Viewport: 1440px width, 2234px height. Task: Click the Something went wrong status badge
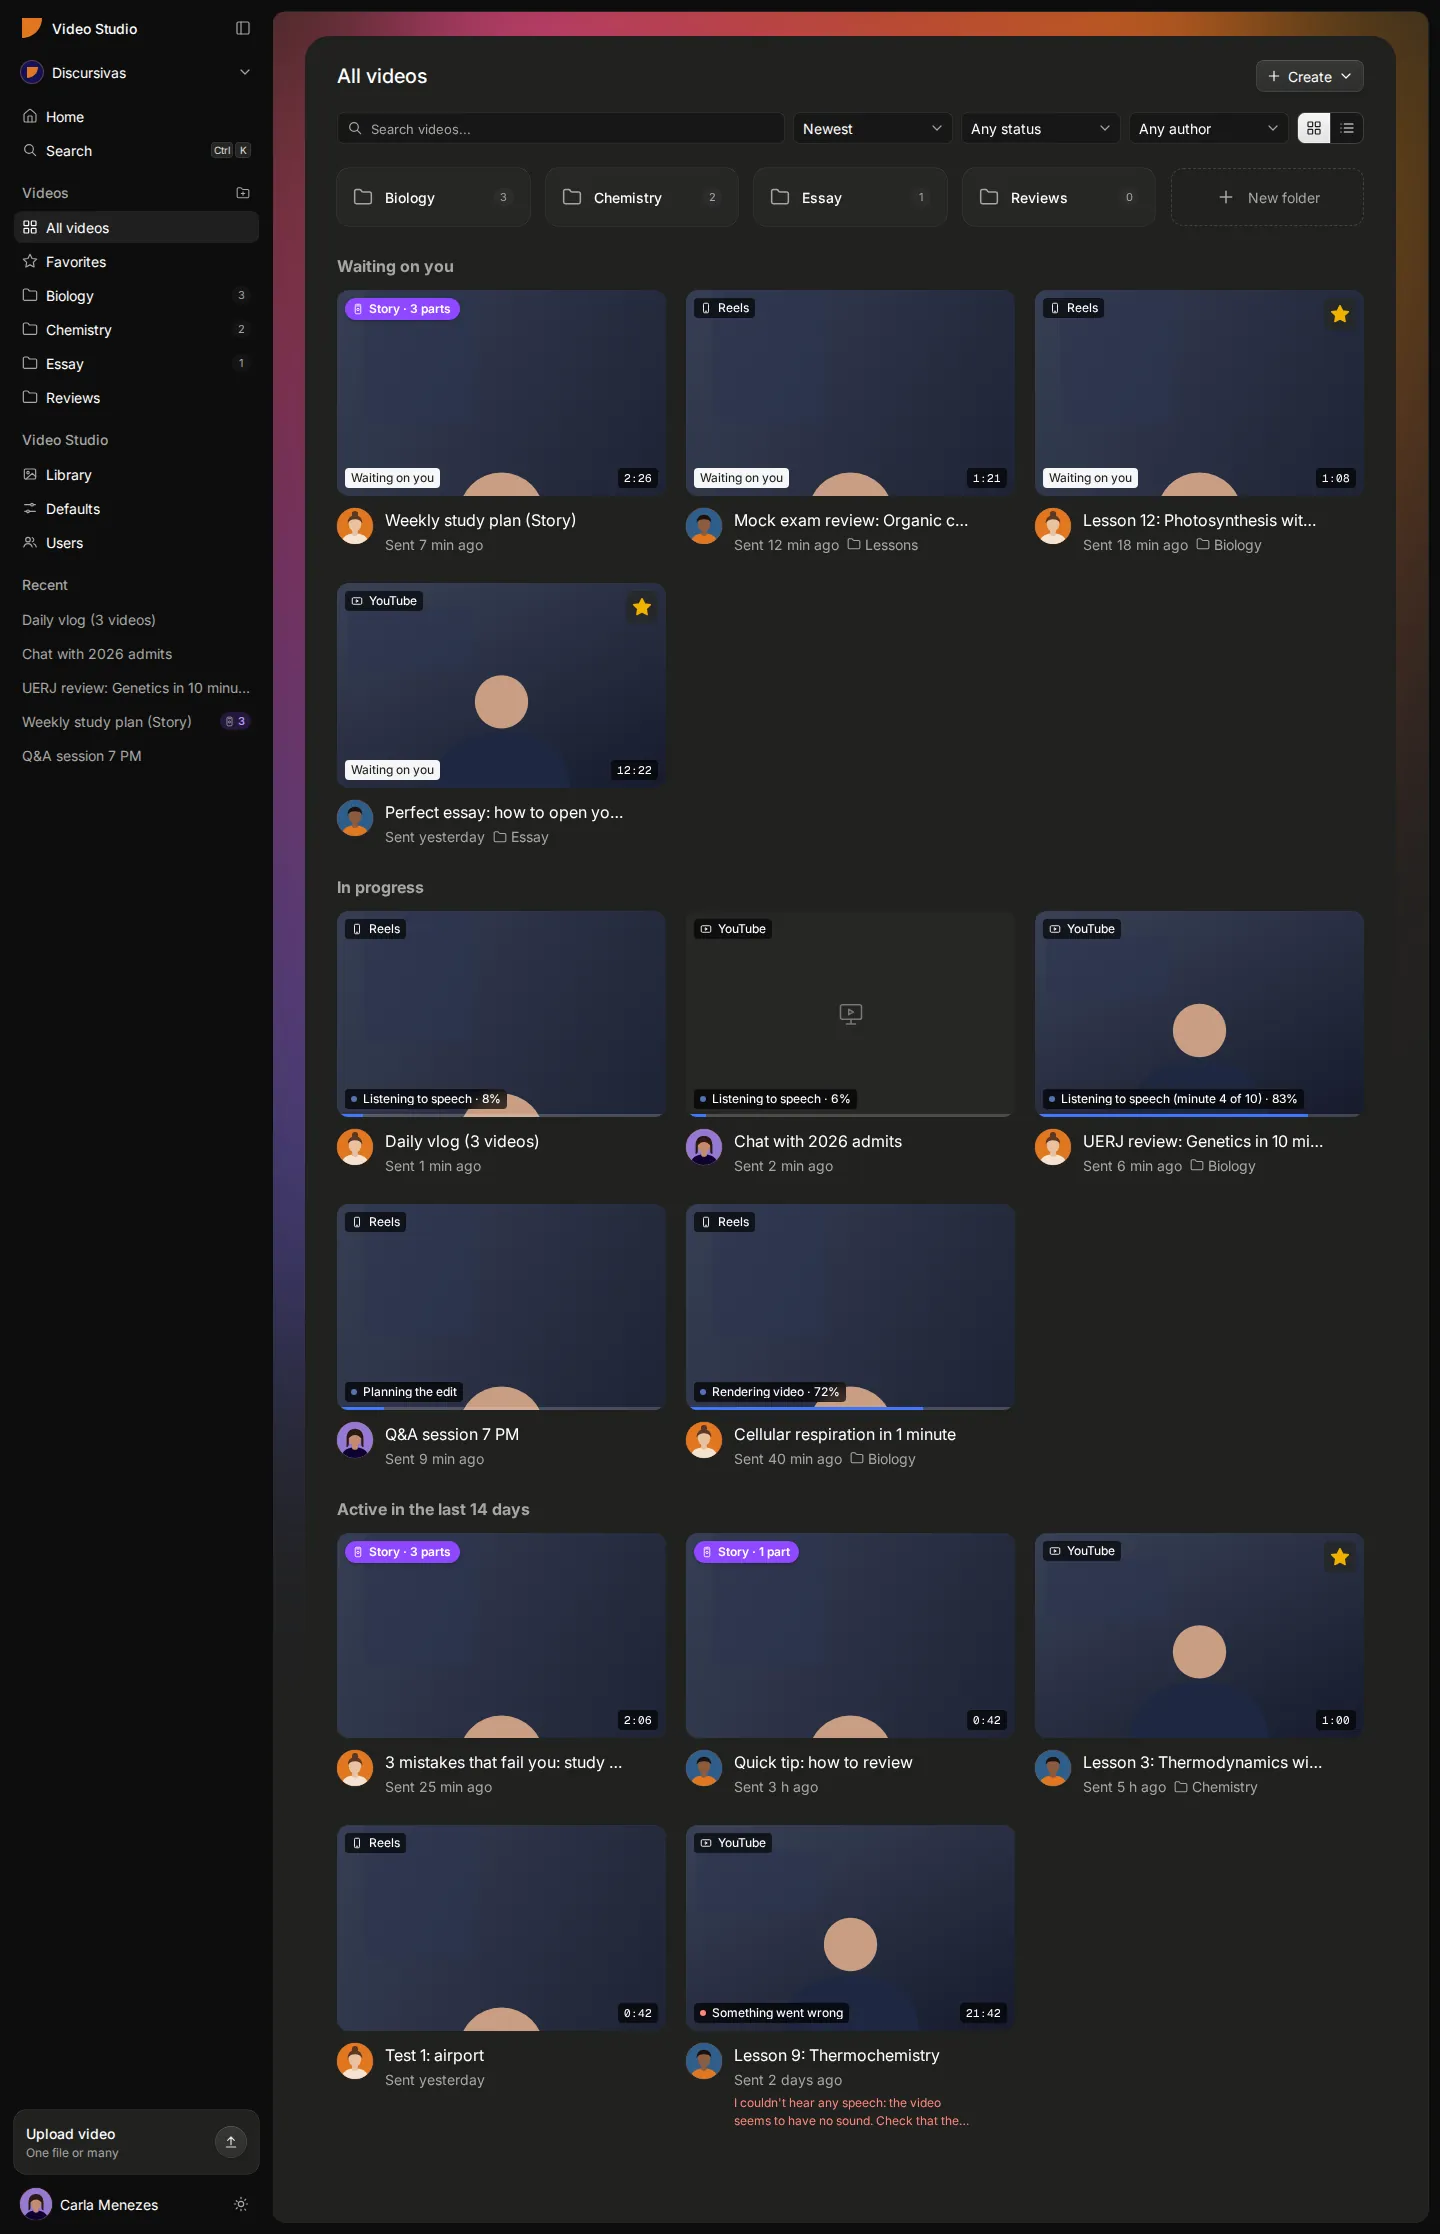pyautogui.click(x=771, y=2013)
